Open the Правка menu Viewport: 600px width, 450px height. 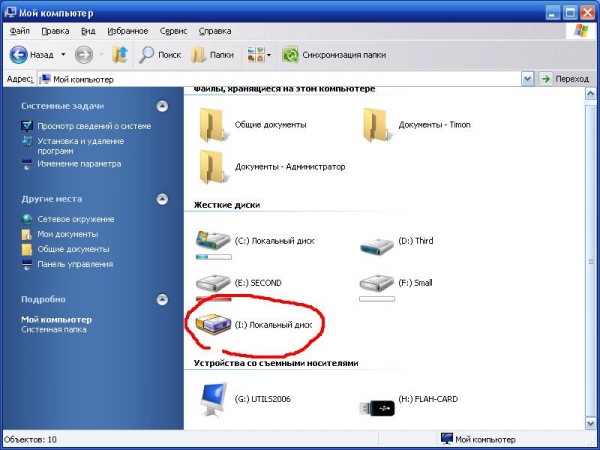[x=55, y=31]
